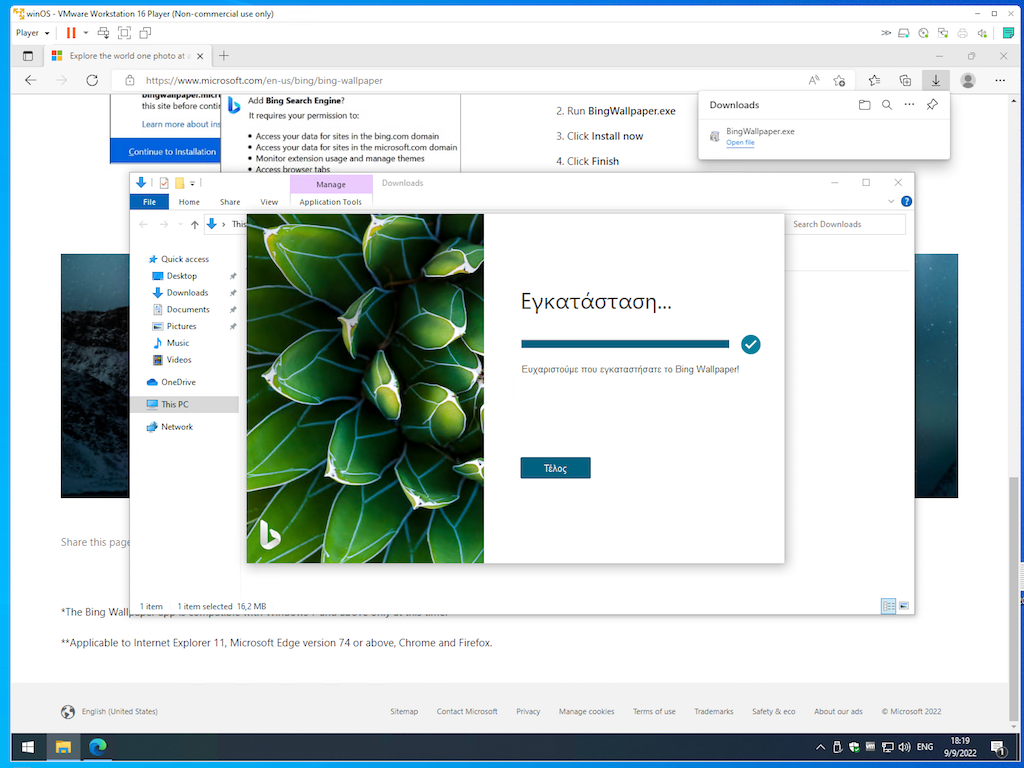The width and height of the screenshot is (1024, 768).
Task: Open Application Tools tab in File Explorer
Action: [330, 202]
